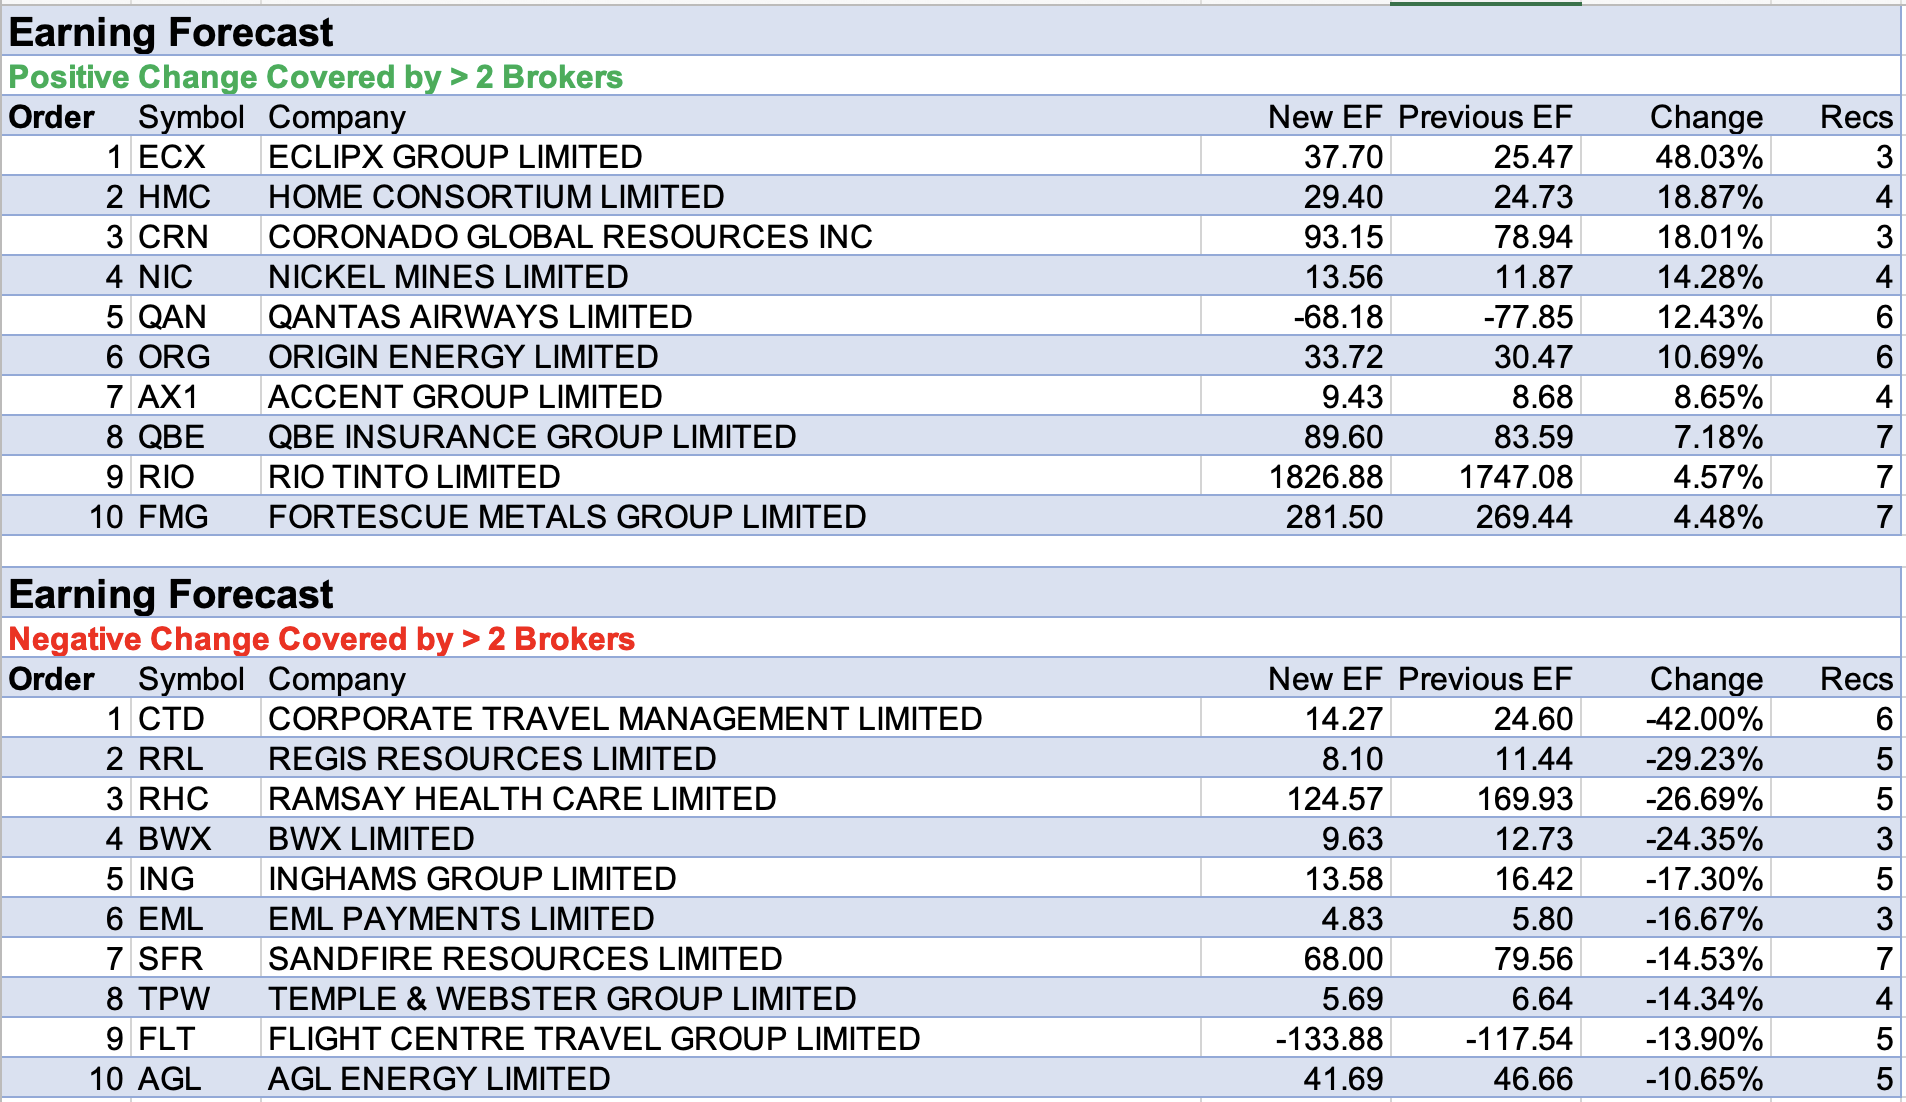Select the BWX symbol cell
The height and width of the screenshot is (1102, 1906).
coord(175,839)
